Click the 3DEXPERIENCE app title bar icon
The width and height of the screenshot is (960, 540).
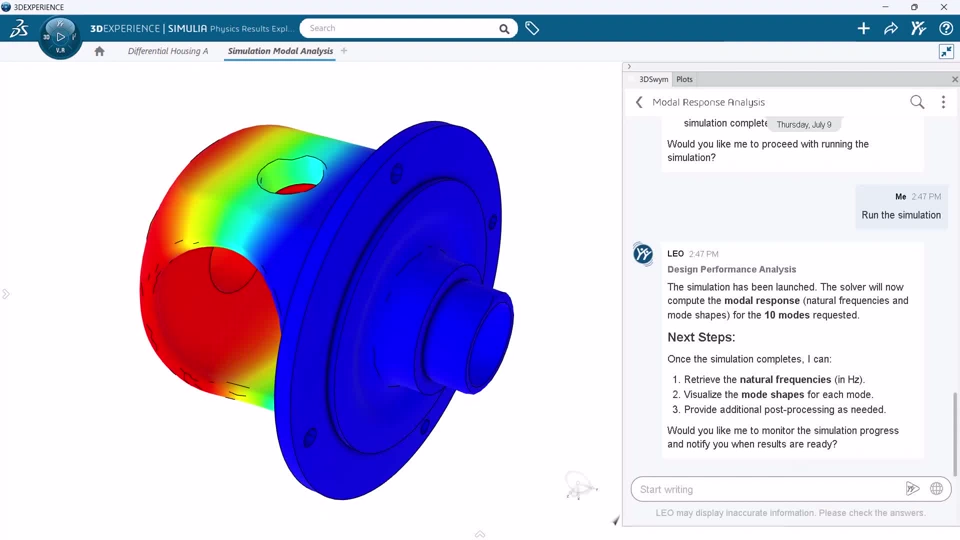click(x=6, y=7)
